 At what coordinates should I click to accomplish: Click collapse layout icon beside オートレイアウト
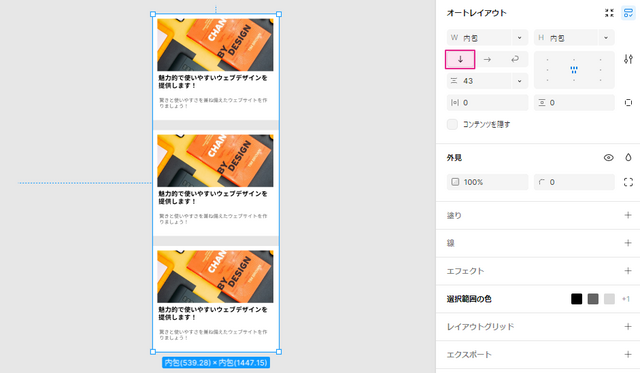click(x=609, y=13)
